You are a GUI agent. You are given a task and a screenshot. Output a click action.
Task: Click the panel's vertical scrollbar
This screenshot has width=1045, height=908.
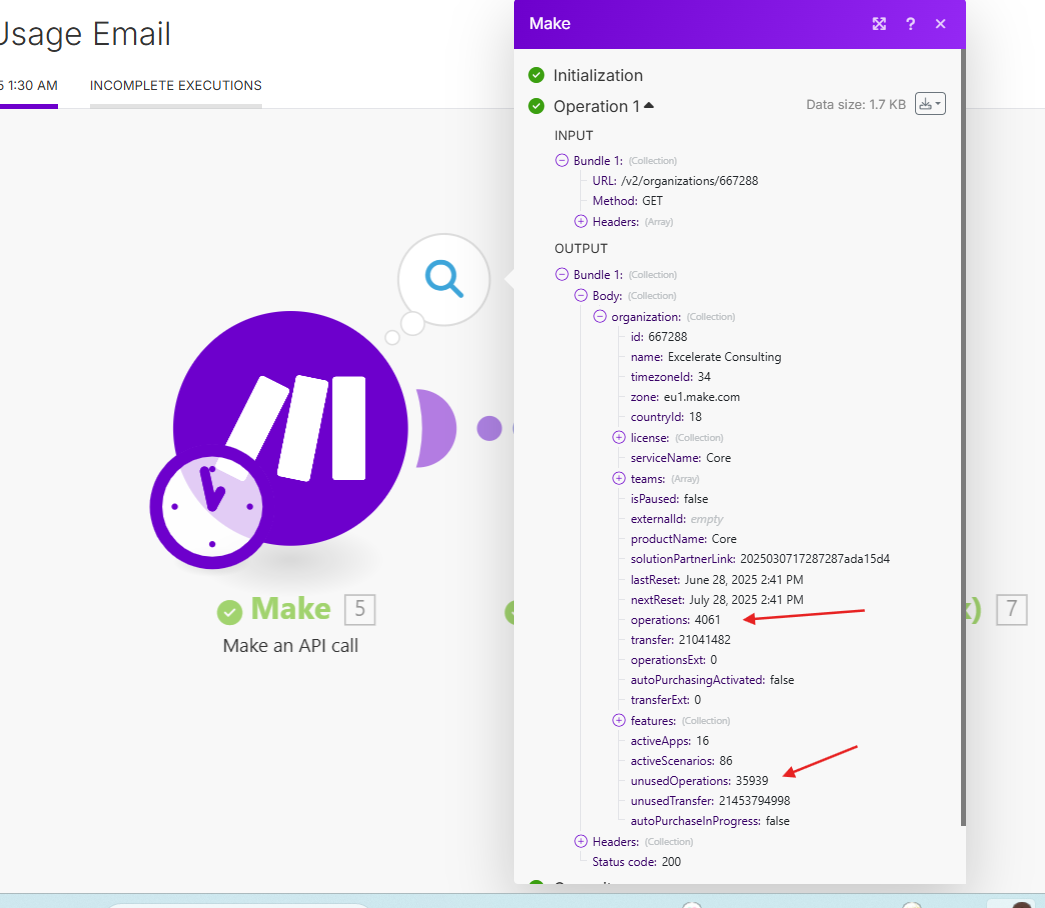point(963,437)
